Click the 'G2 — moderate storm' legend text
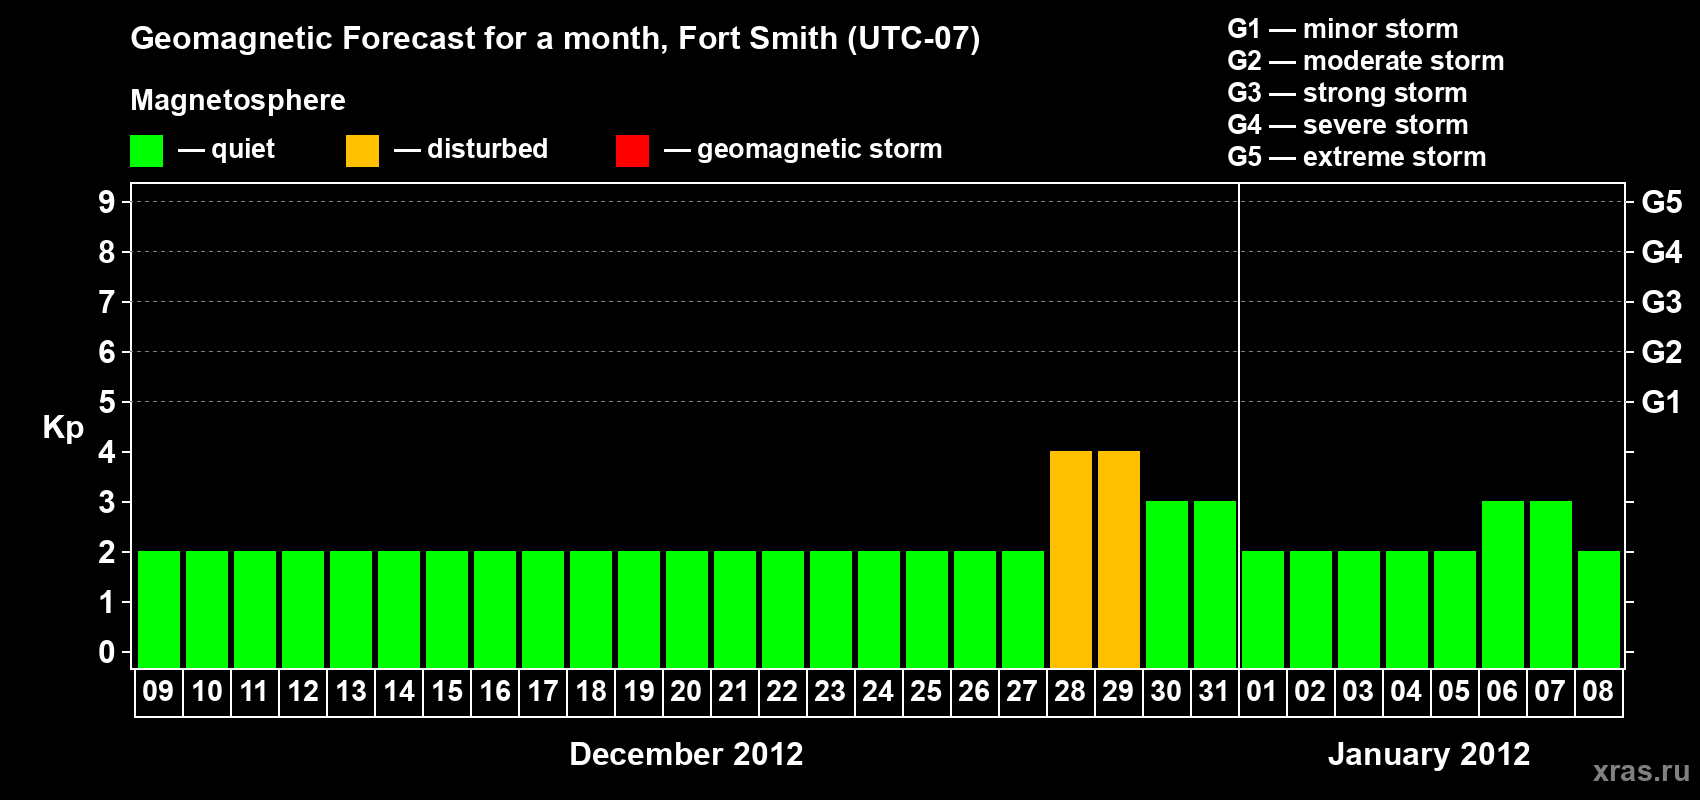The height and width of the screenshot is (800, 1700). click(1366, 61)
